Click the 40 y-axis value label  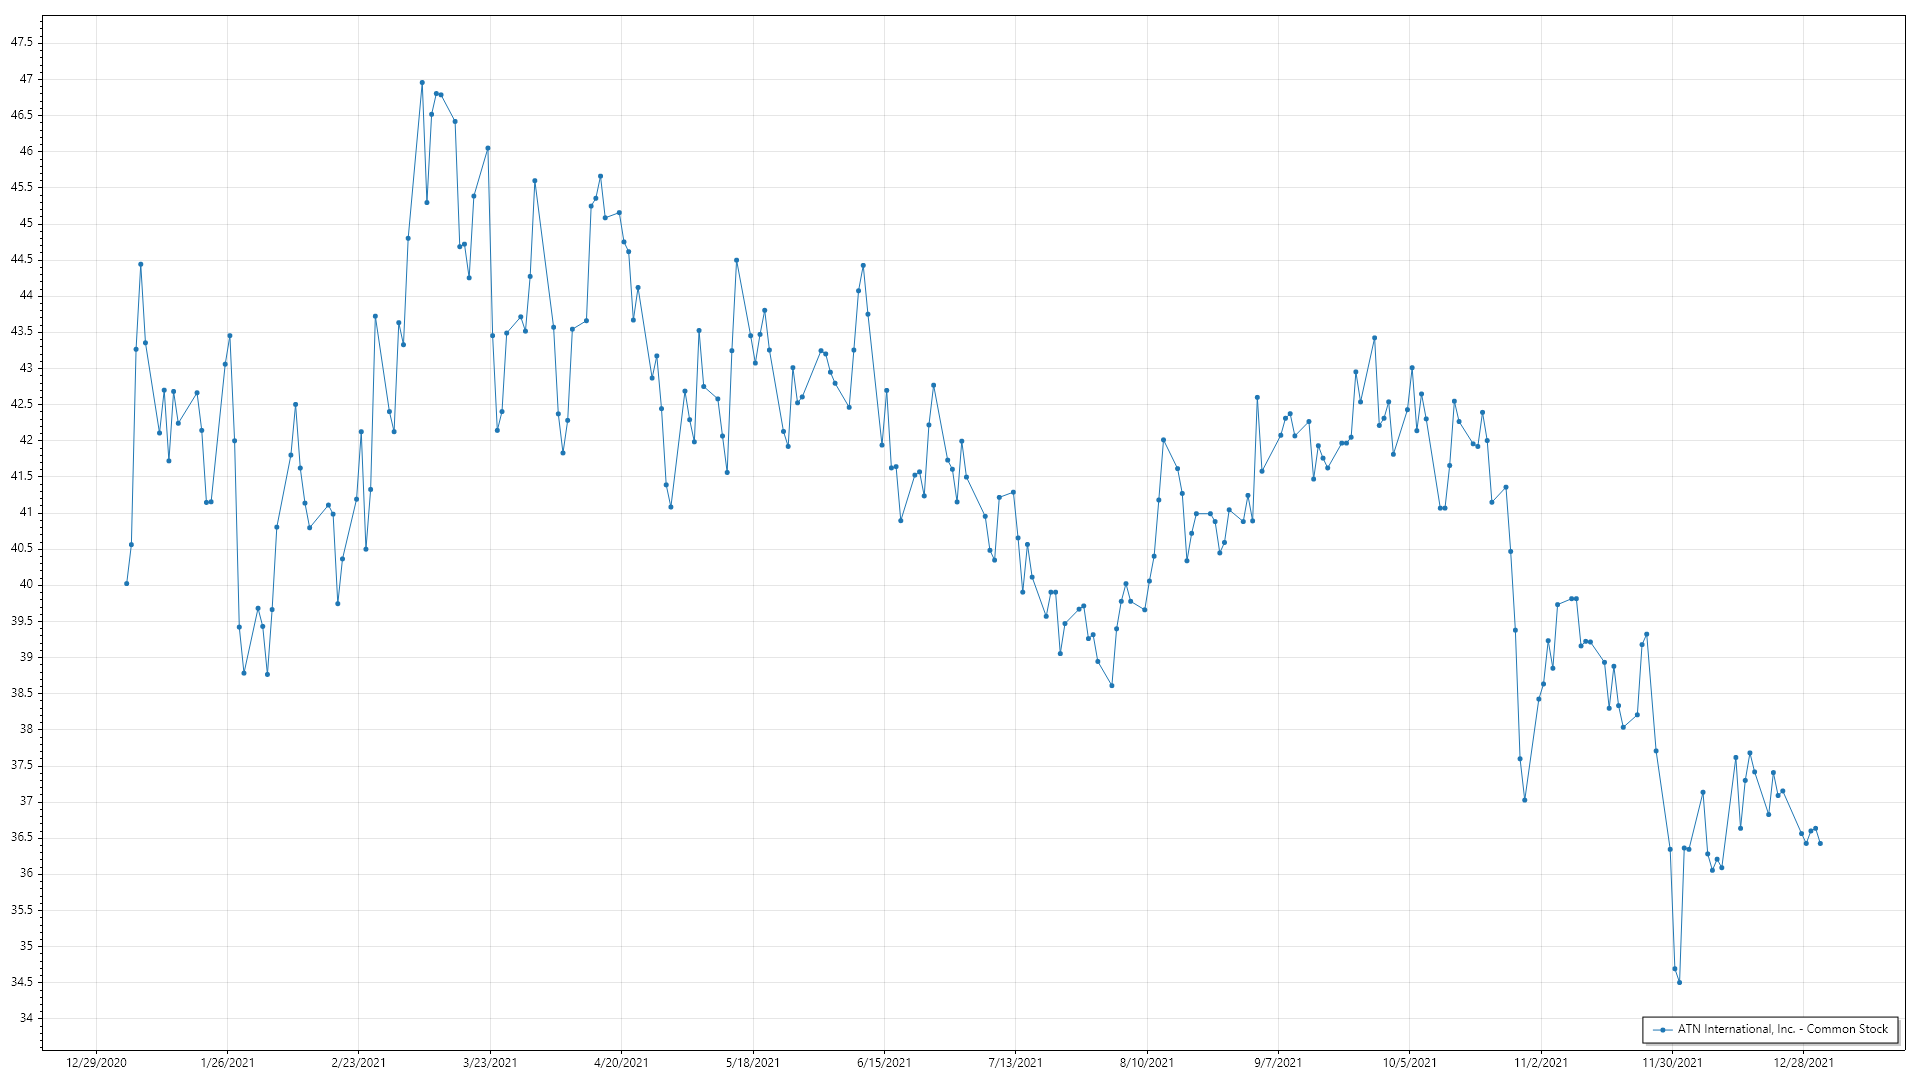(x=26, y=584)
